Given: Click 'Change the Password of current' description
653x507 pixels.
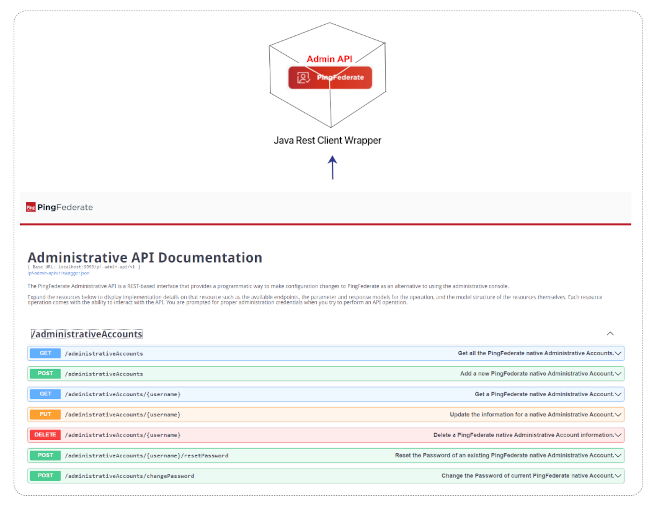Looking at the screenshot, I should click(528, 476).
